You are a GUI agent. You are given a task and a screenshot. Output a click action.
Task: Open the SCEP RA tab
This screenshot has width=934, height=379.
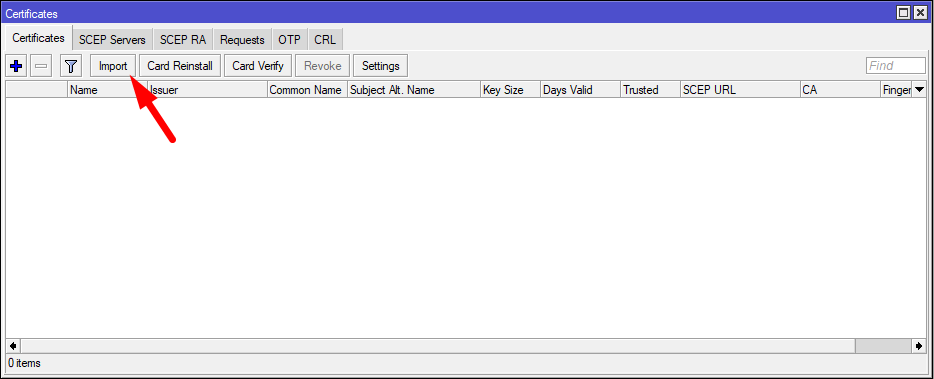183,40
